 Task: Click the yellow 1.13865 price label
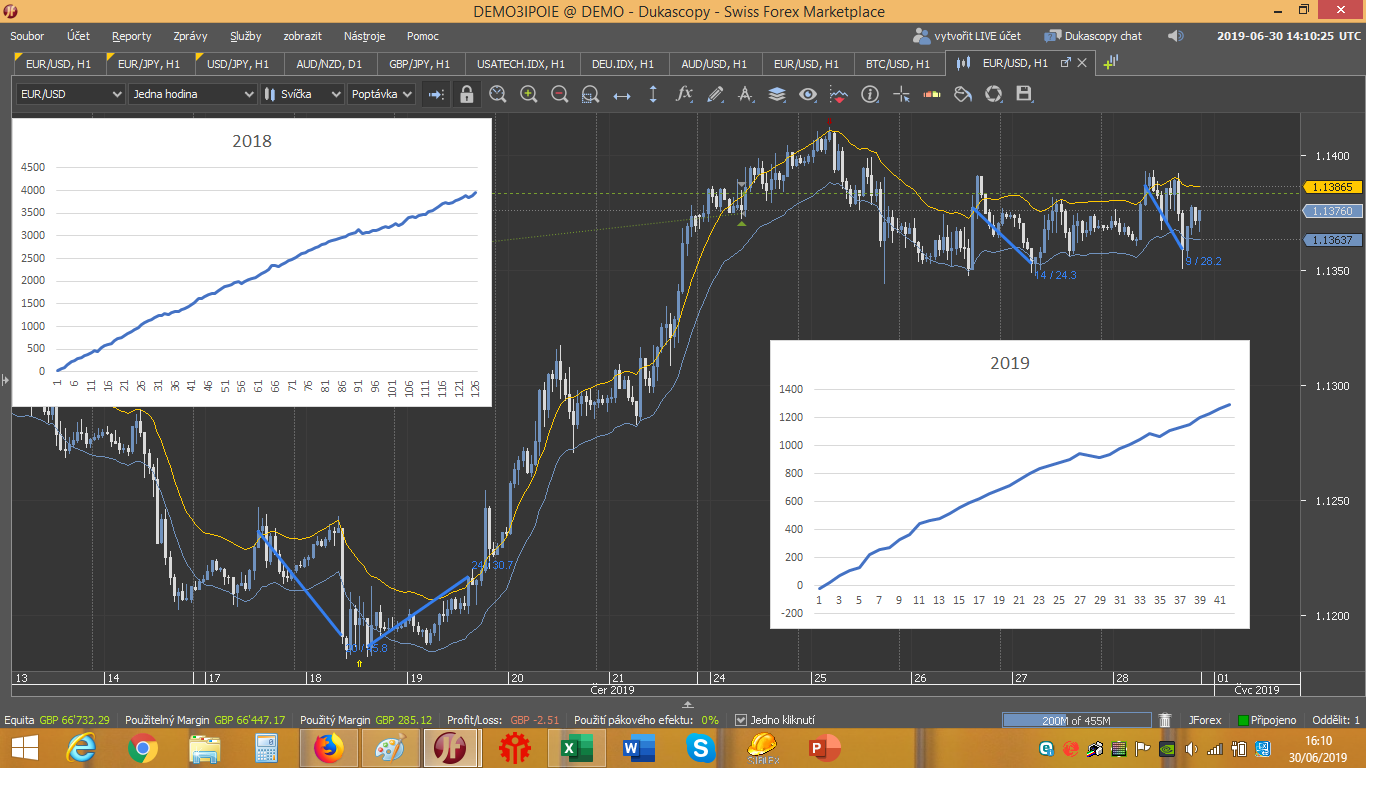(1333, 187)
